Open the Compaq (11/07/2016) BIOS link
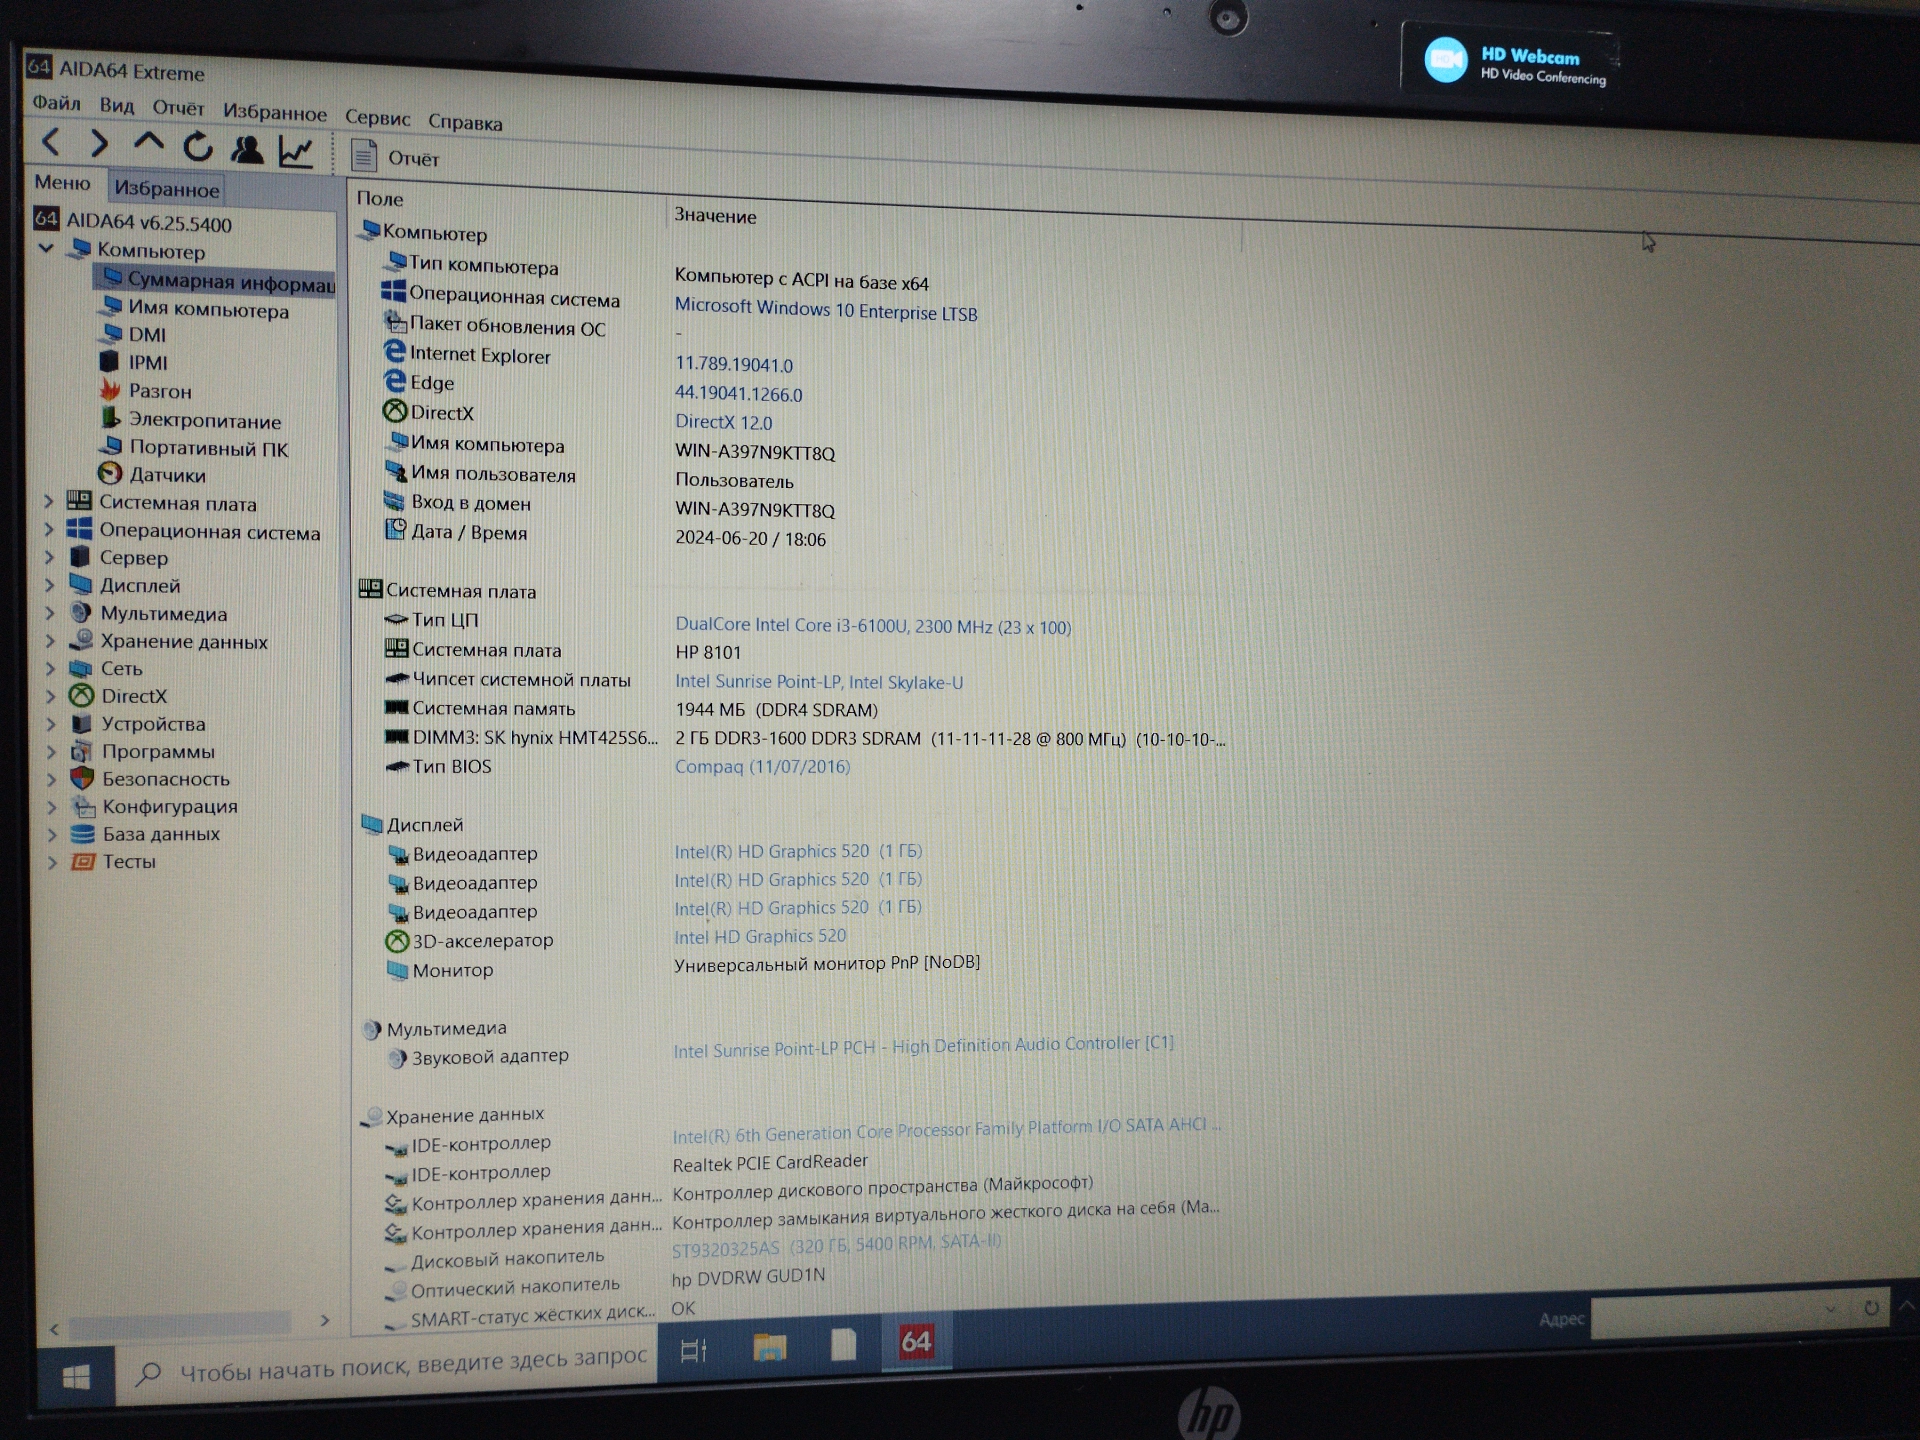 coord(762,766)
